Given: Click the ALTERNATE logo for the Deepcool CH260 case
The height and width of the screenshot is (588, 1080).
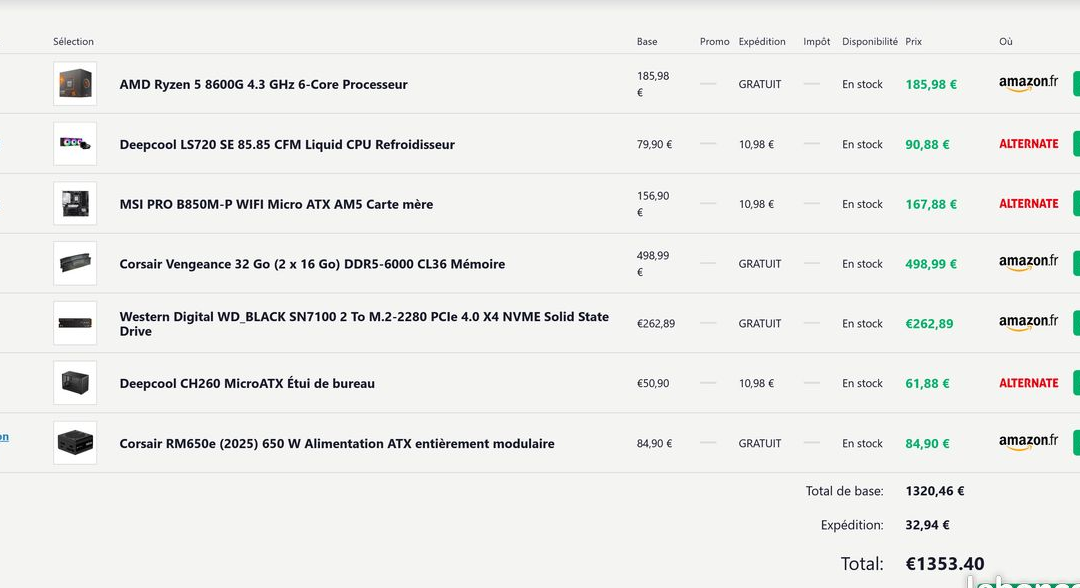Looking at the screenshot, I should point(1029,382).
